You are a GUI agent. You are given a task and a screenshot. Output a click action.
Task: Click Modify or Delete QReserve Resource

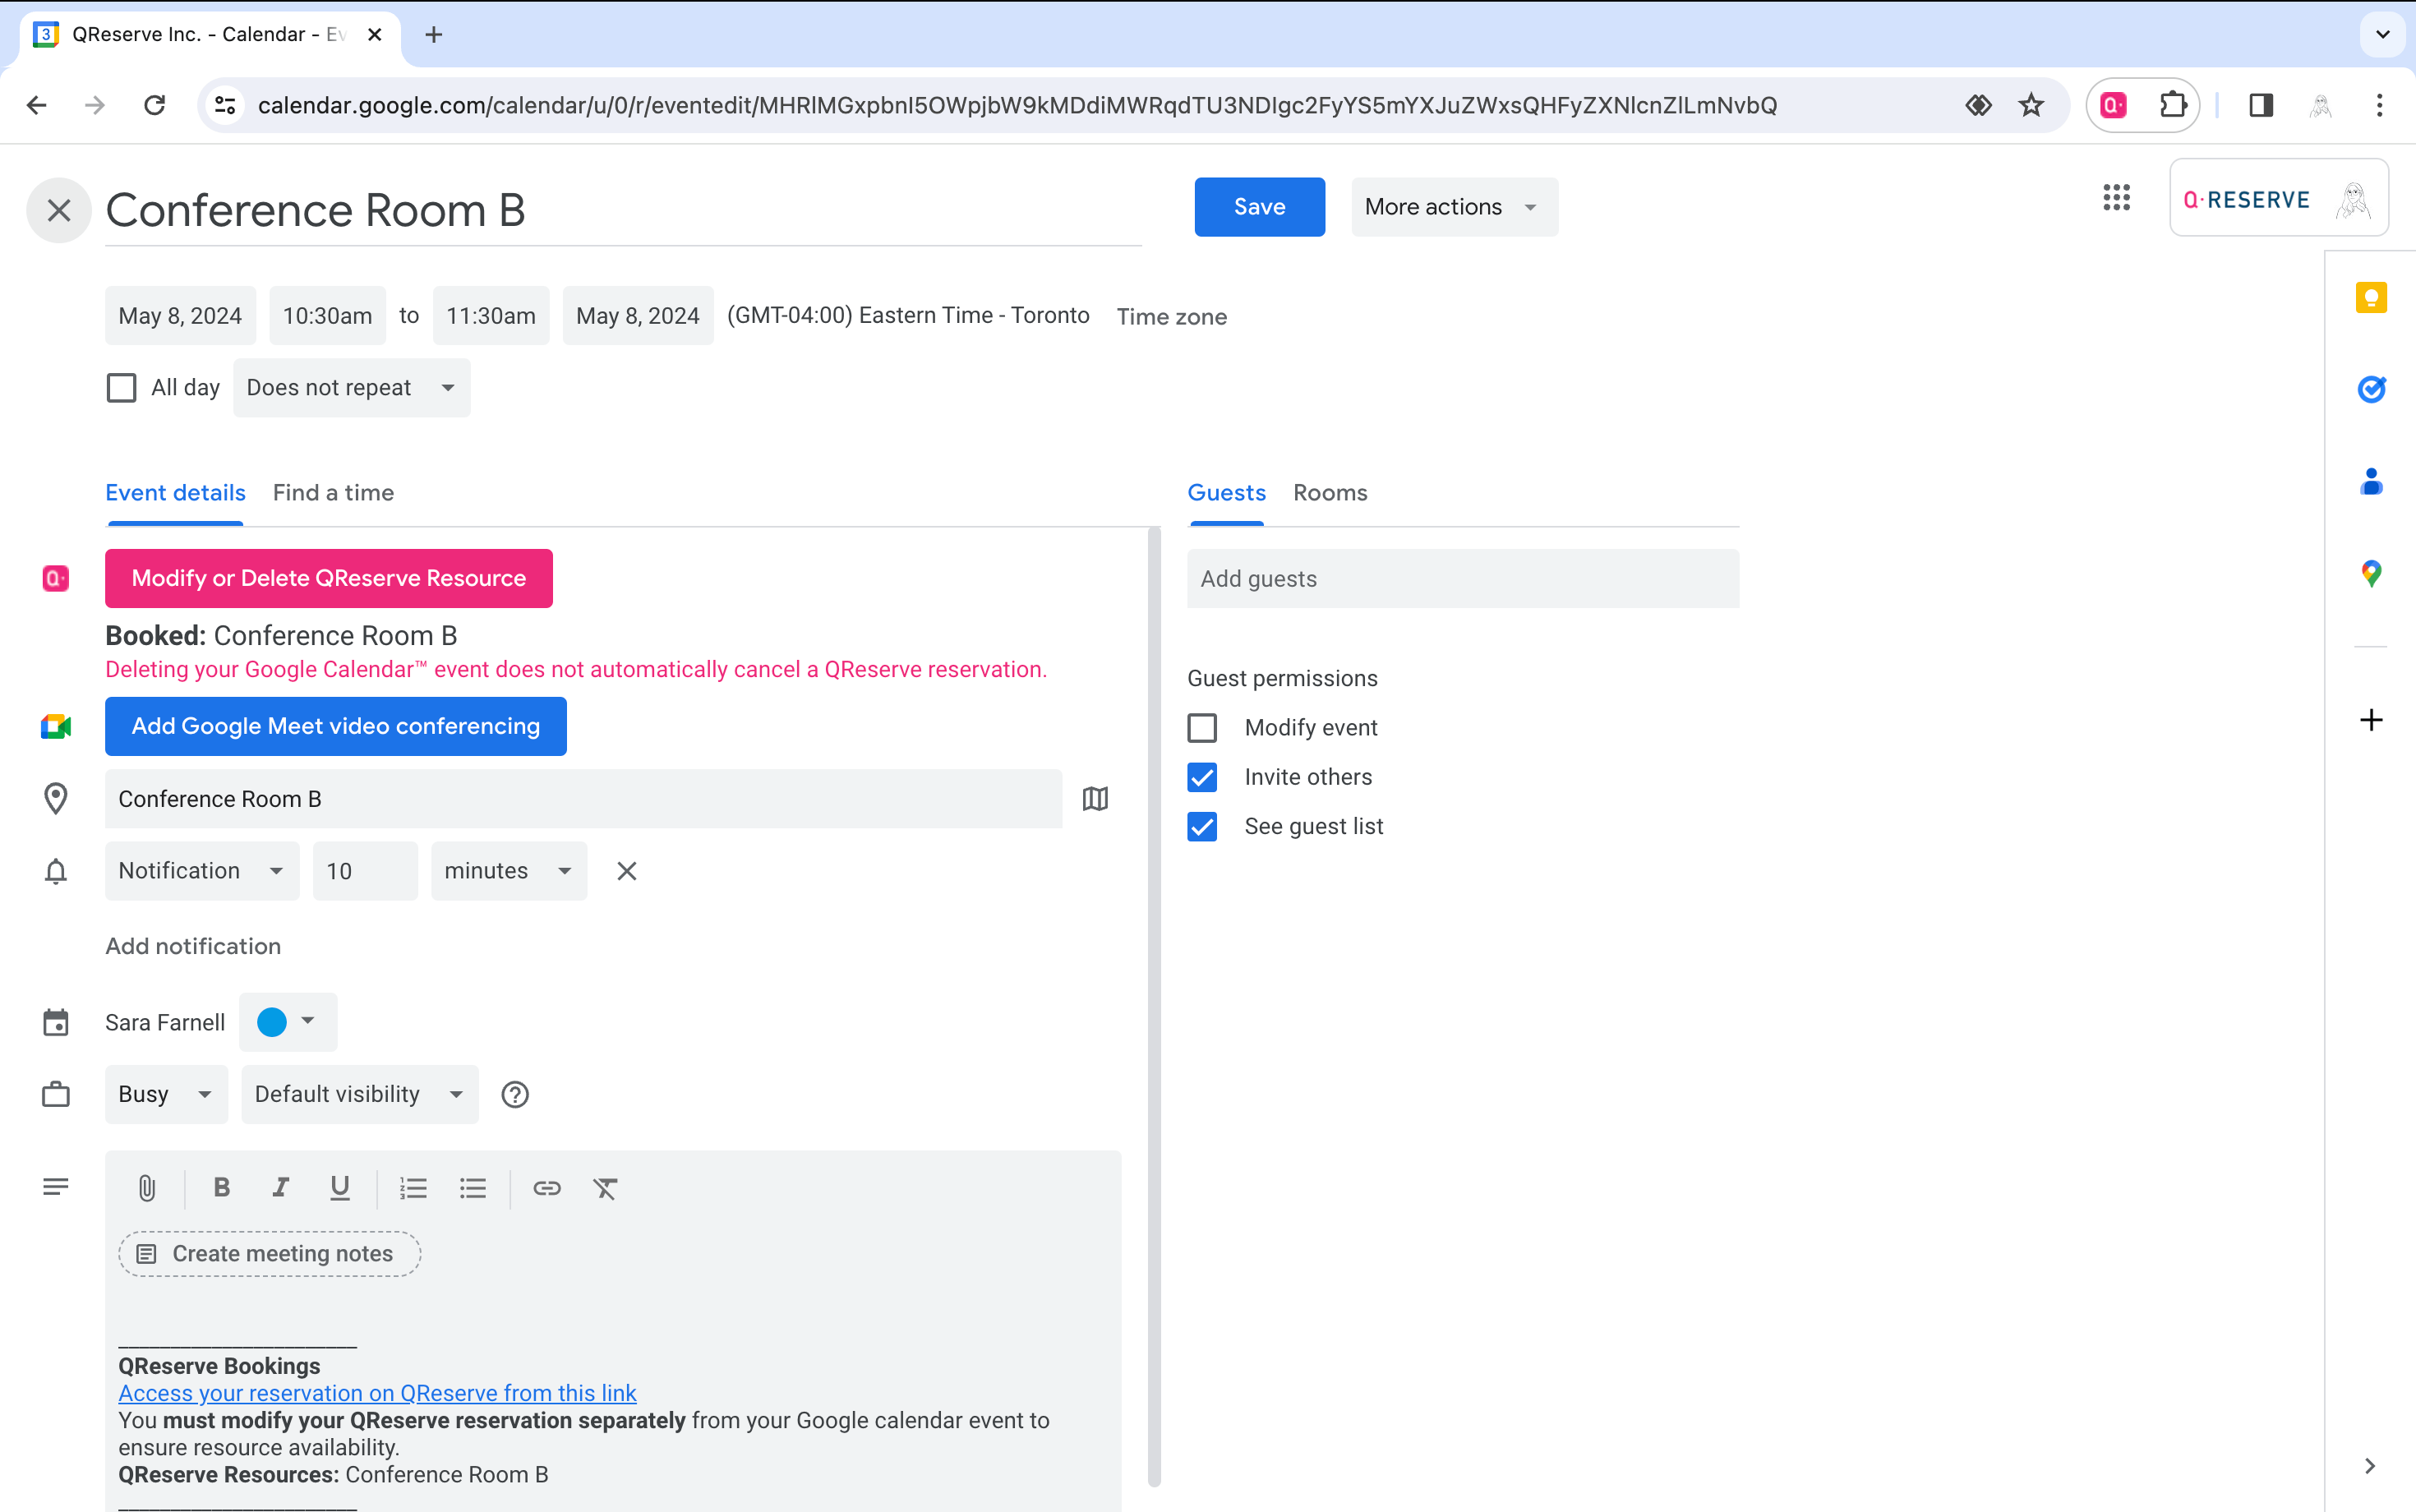click(328, 578)
